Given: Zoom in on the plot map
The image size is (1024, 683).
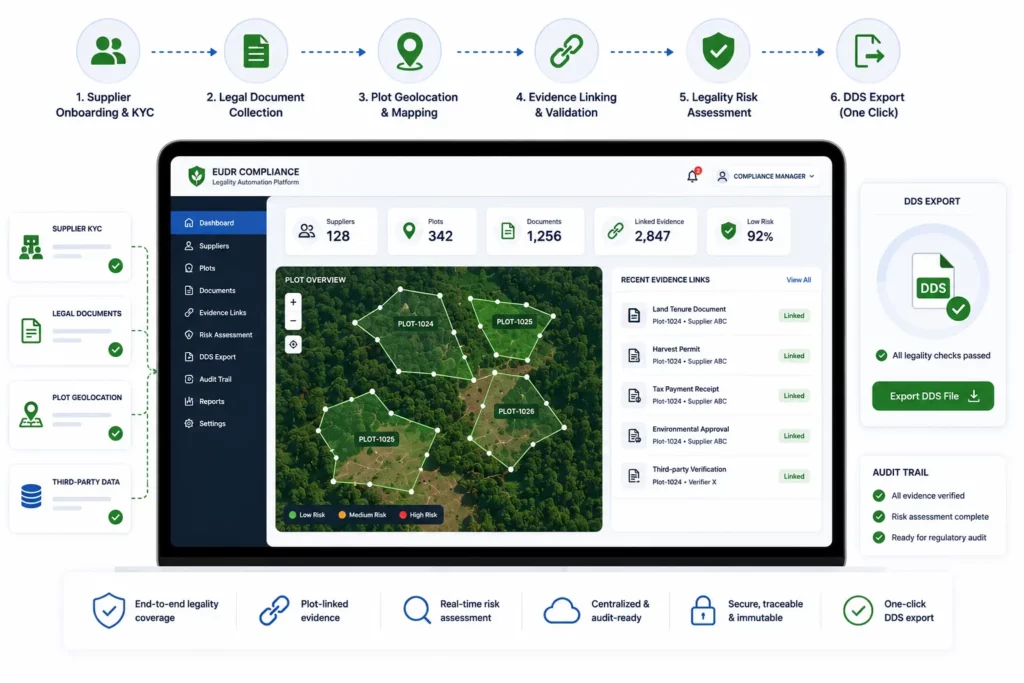Looking at the screenshot, I should click(x=293, y=302).
